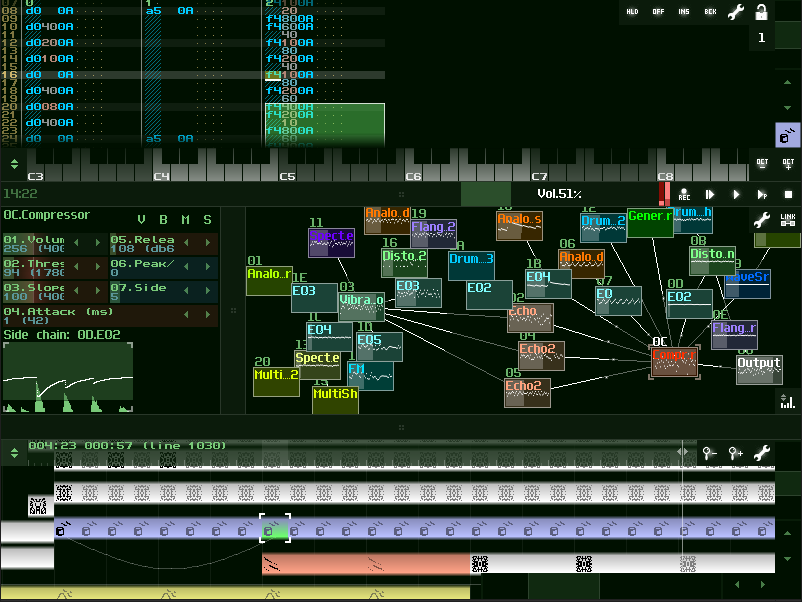Viewport: 802px width, 602px height.
Task: Select the EQ5 module
Action: click(x=380, y=347)
